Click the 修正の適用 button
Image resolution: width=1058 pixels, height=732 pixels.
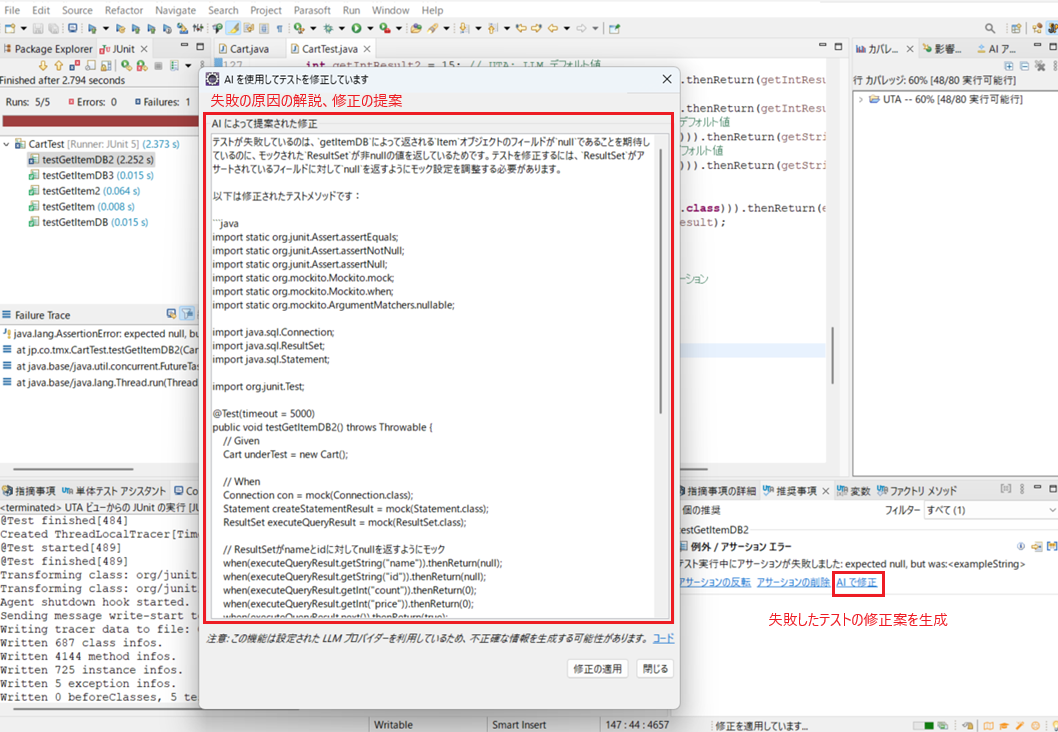coord(597,669)
